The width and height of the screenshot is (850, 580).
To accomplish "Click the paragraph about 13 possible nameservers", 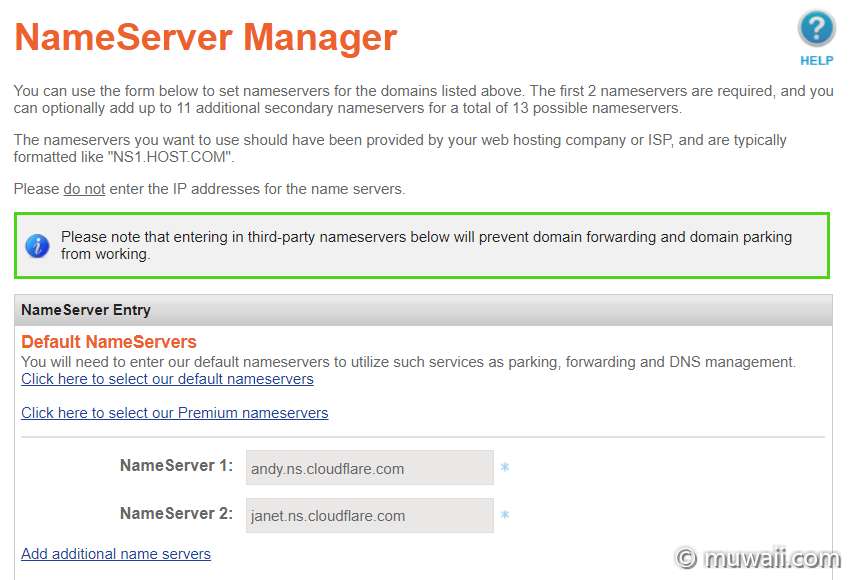I will [423, 99].
